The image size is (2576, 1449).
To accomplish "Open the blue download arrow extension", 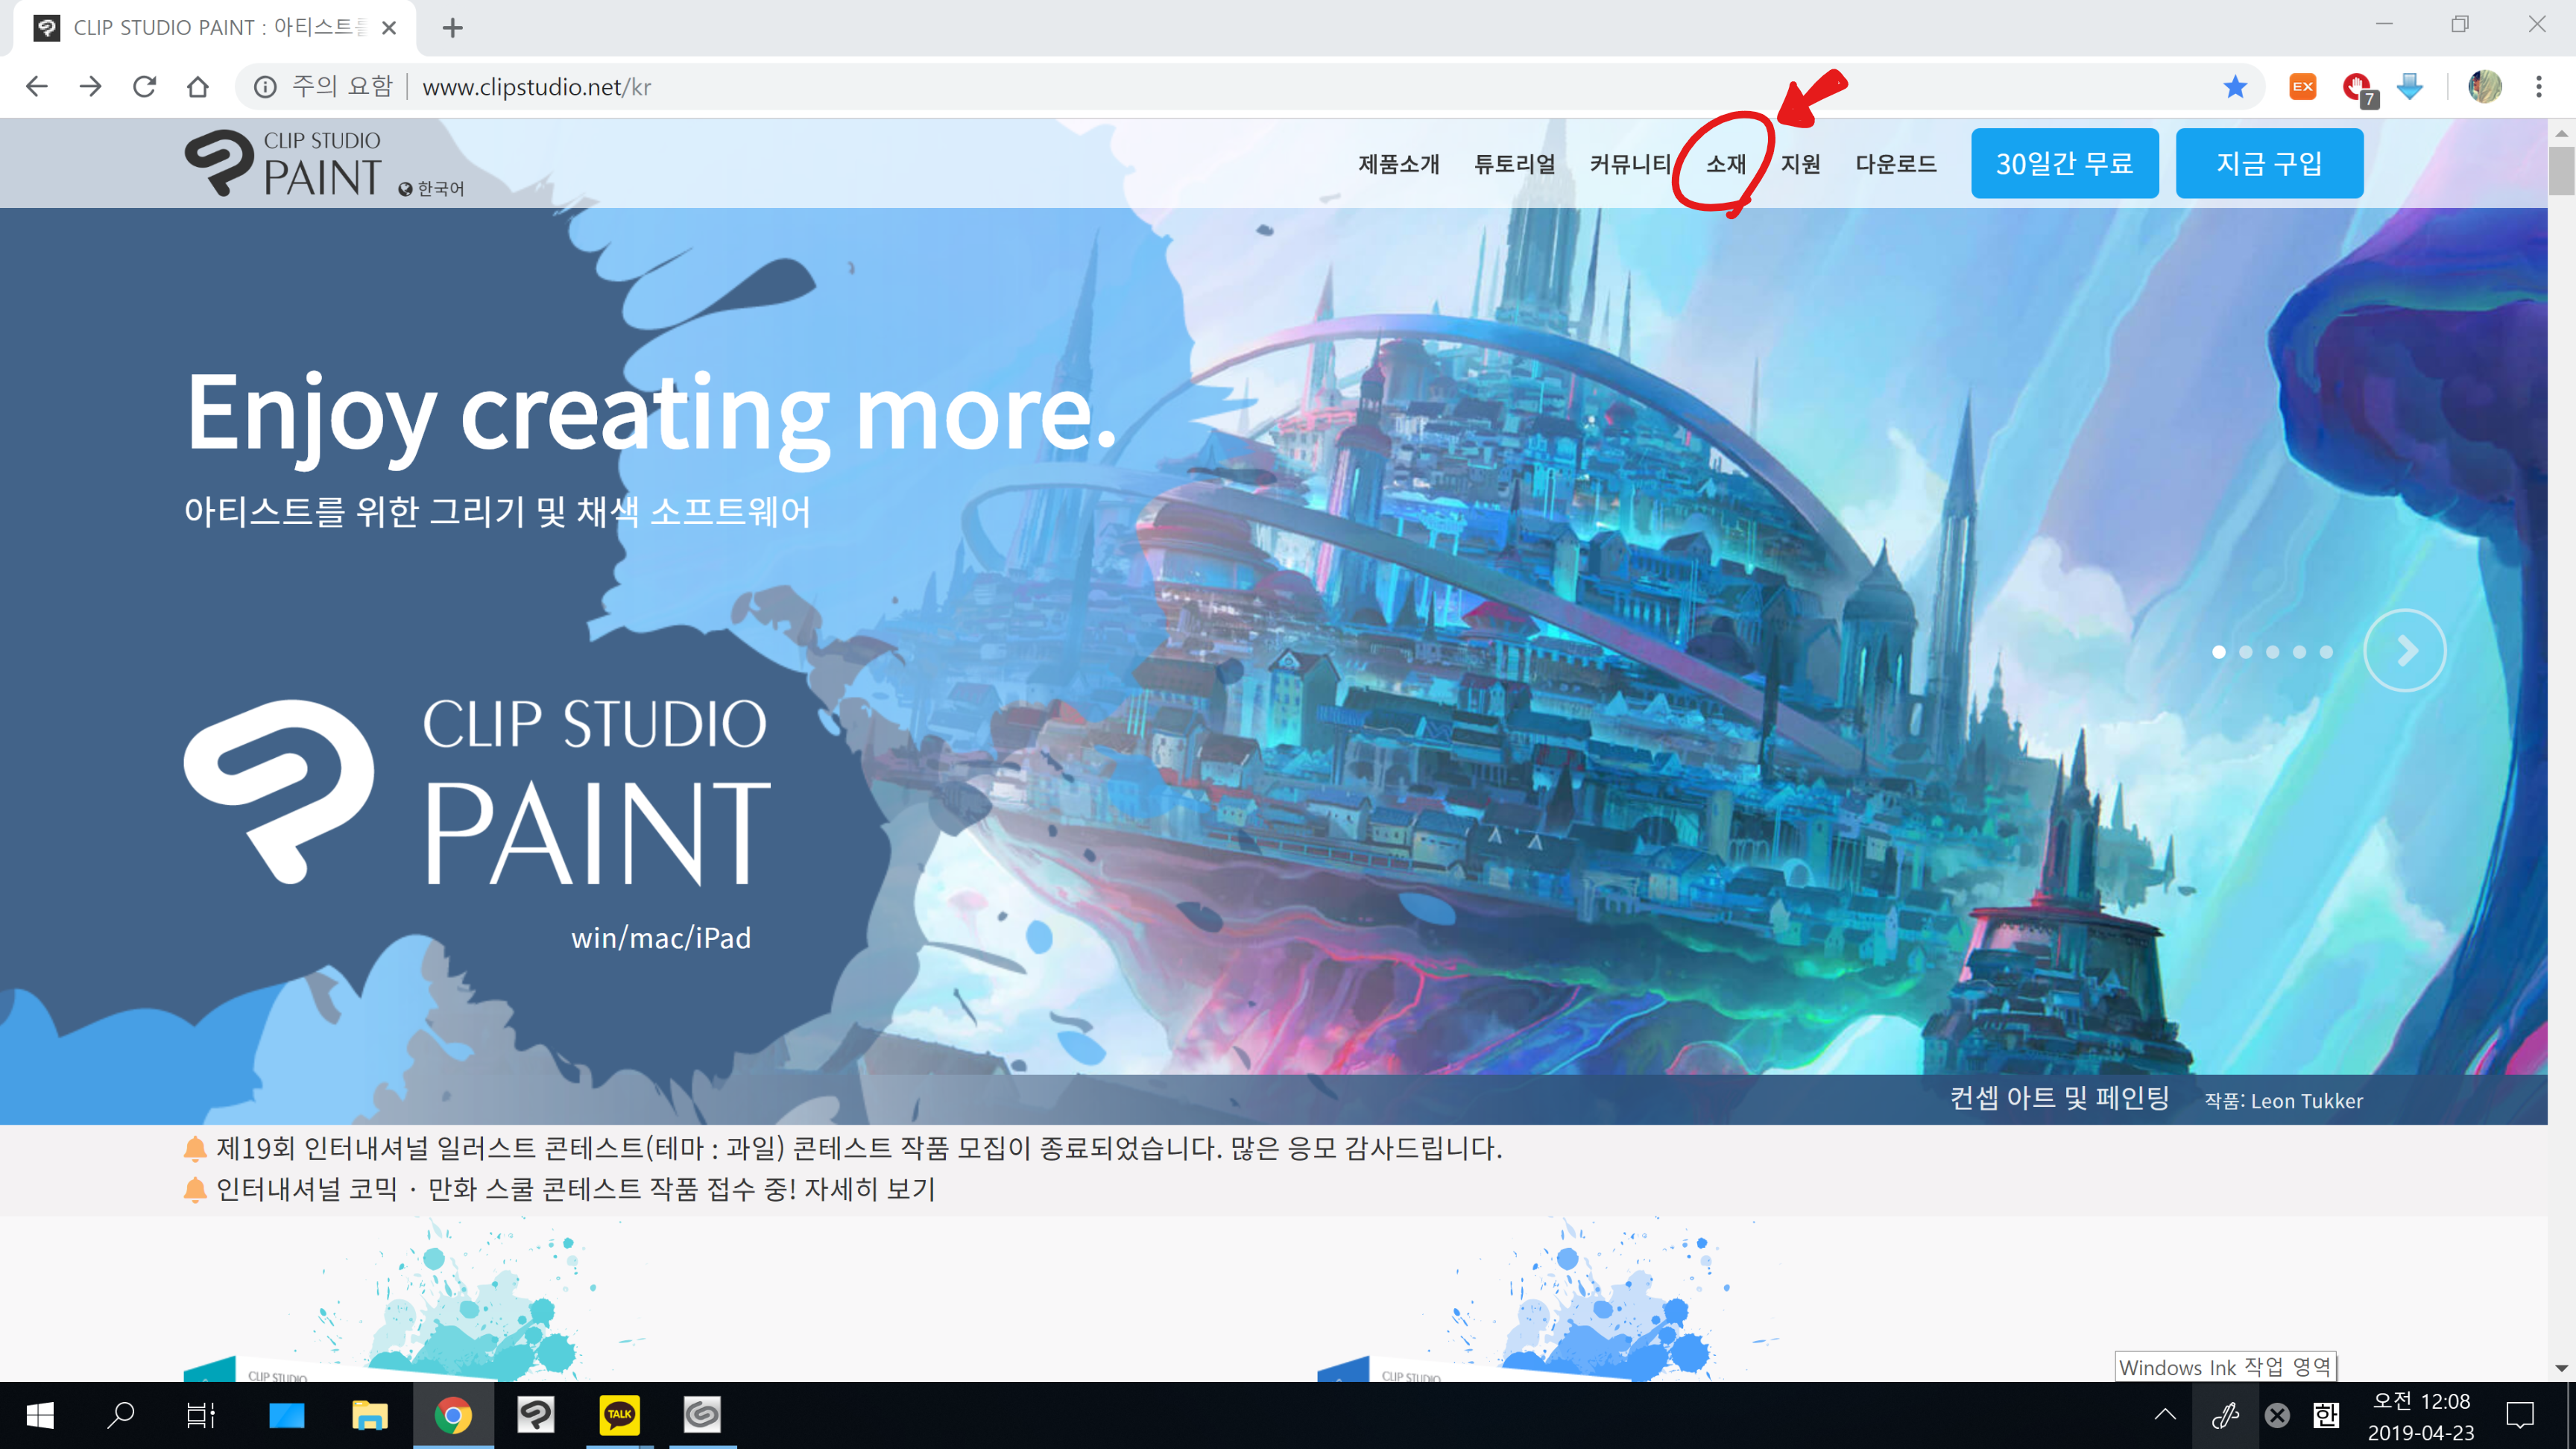I will pyautogui.click(x=2411, y=87).
